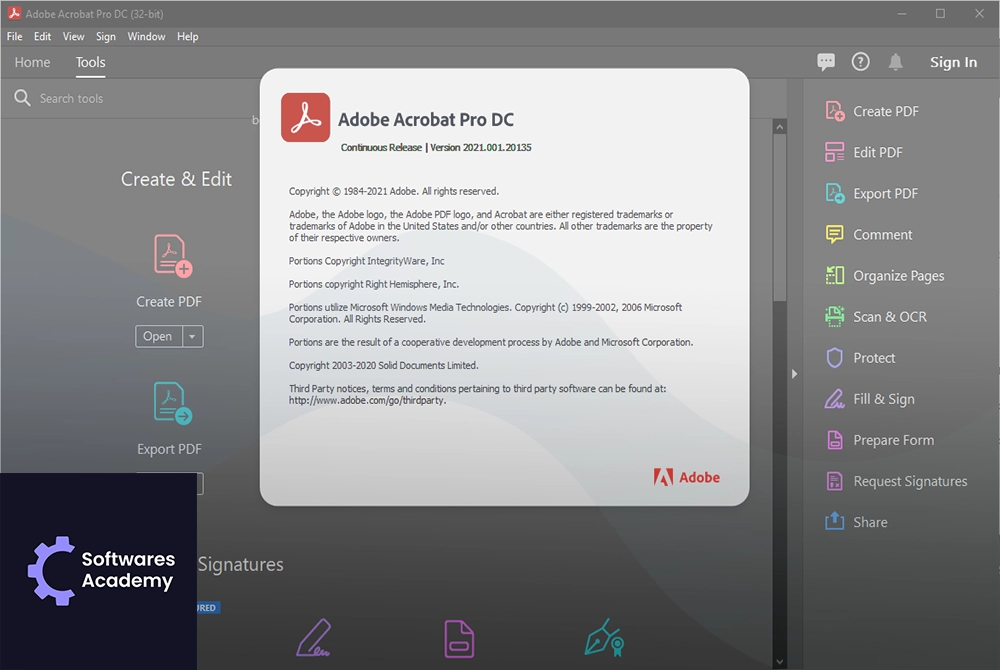This screenshot has height=670, width=1000.
Task: Click the purple Prepare Form icon at bottom
Action: click(x=459, y=639)
